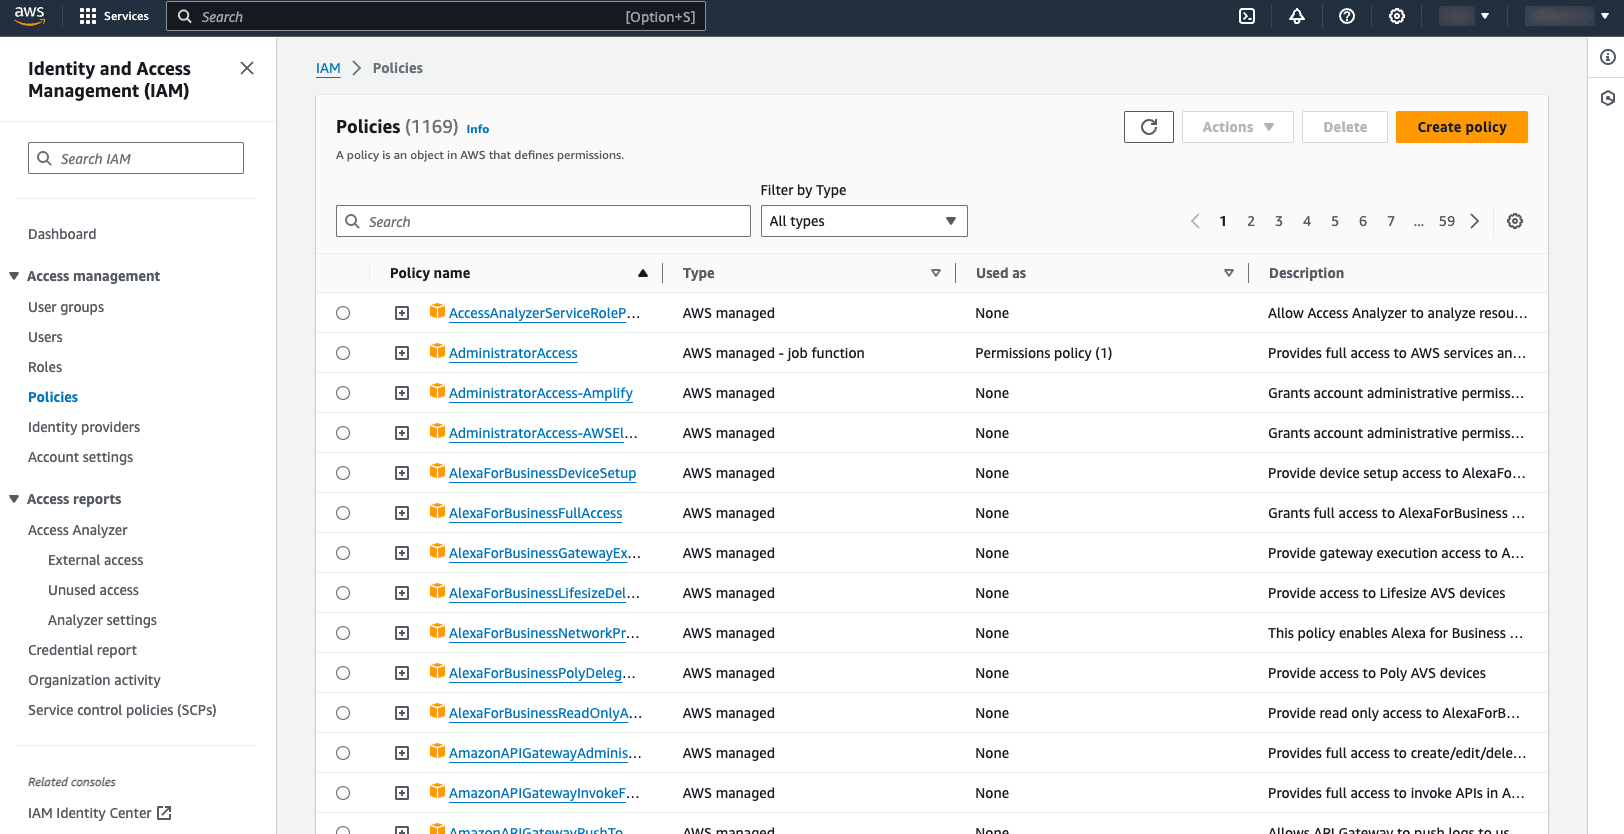1624x834 pixels.
Task: Select radio button for AdministratorAccess-Amplify
Action: (x=343, y=393)
